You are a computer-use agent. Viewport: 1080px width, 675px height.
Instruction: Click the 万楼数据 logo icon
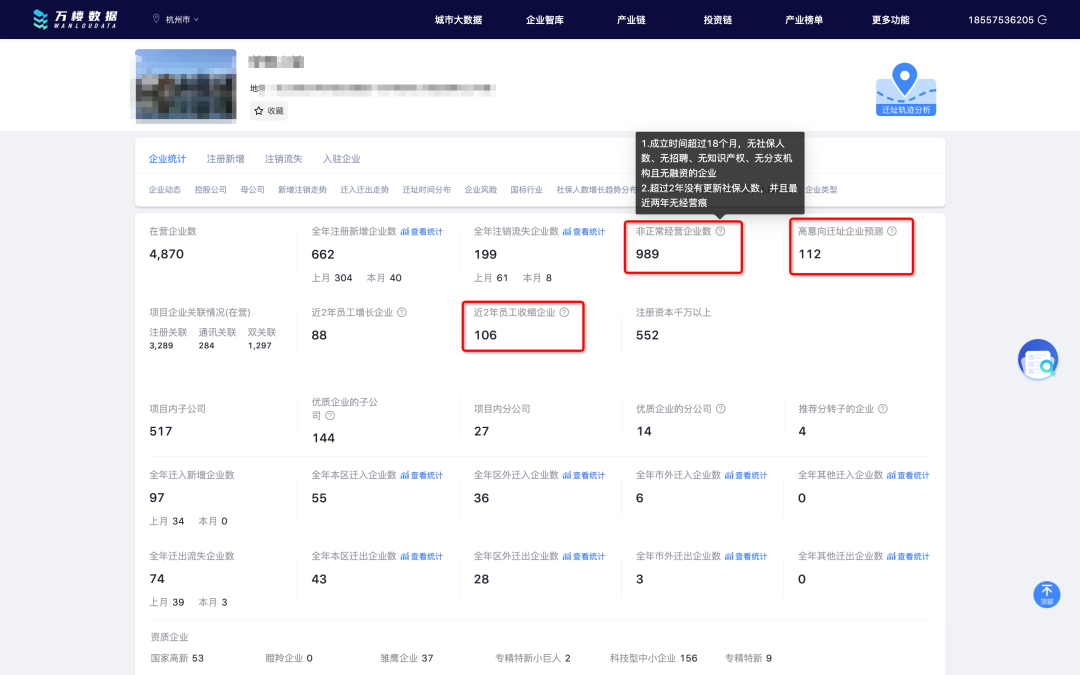point(42,18)
